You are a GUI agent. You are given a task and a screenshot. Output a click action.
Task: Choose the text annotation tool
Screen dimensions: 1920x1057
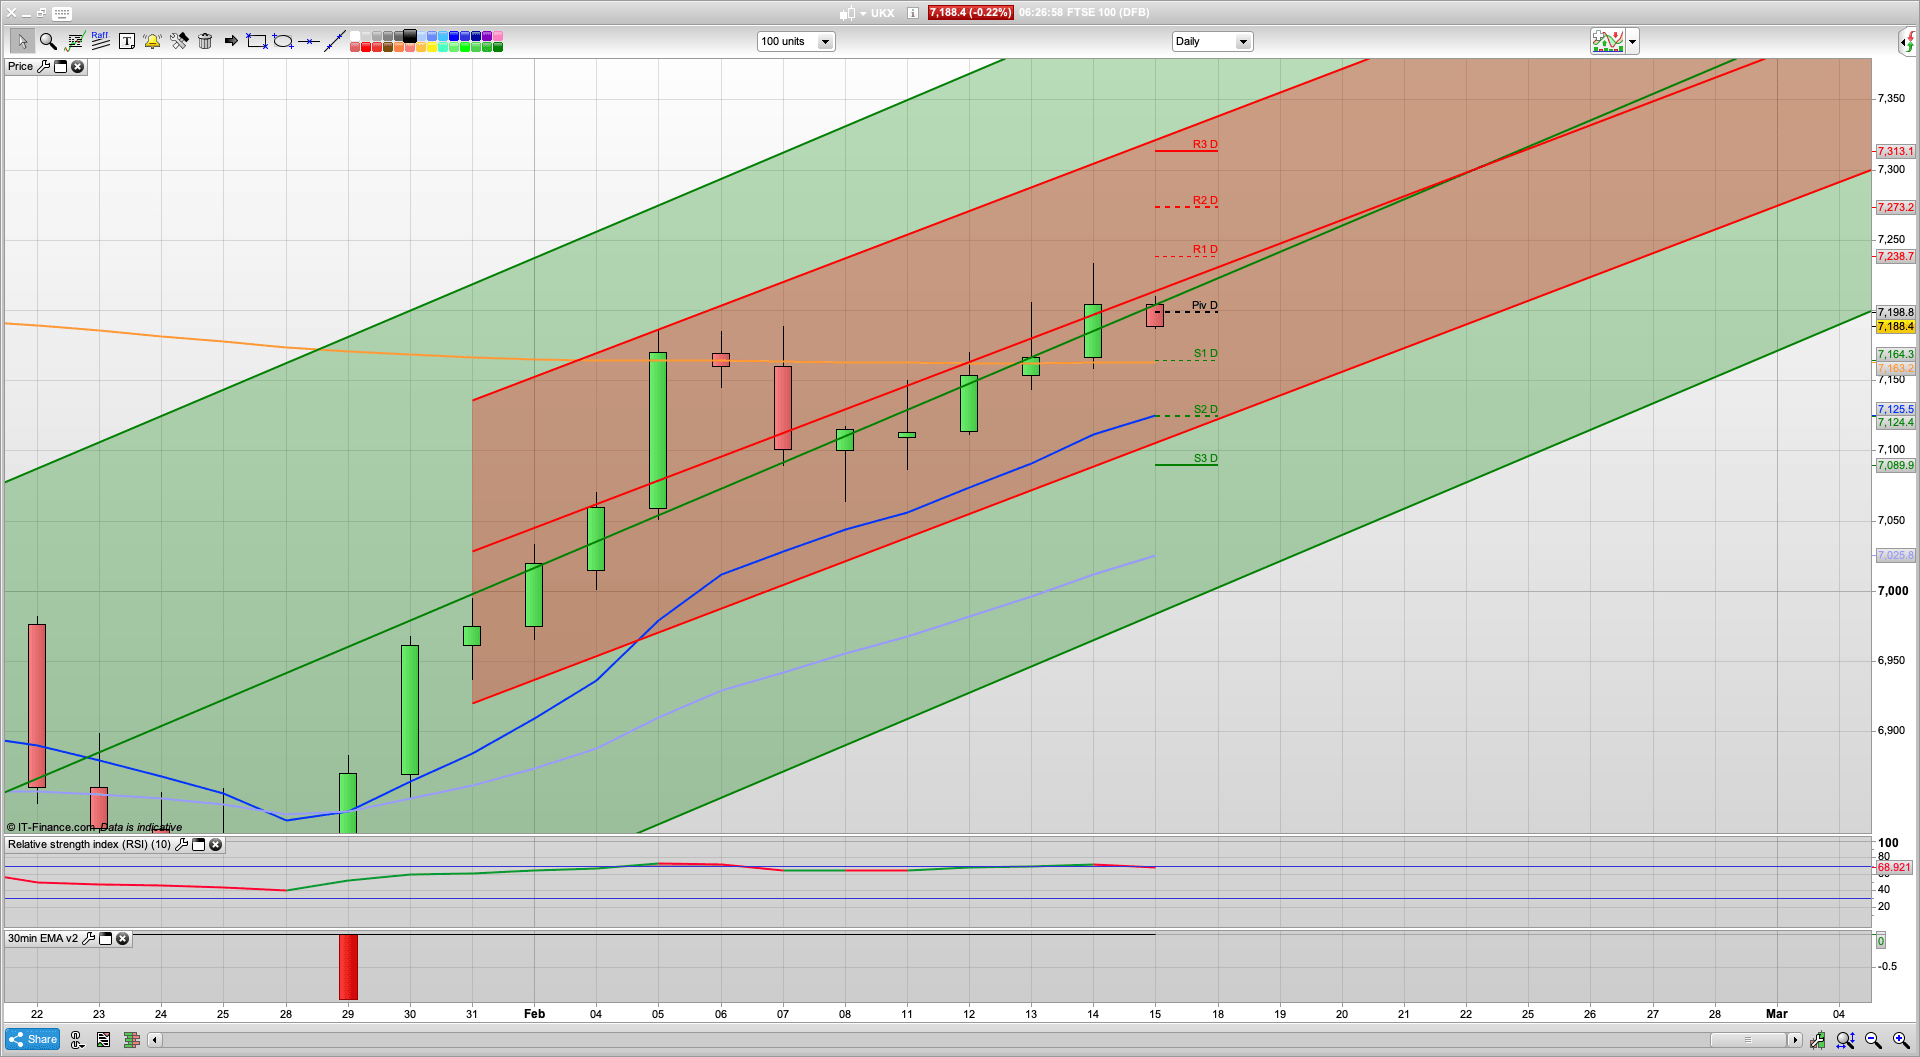[127, 41]
